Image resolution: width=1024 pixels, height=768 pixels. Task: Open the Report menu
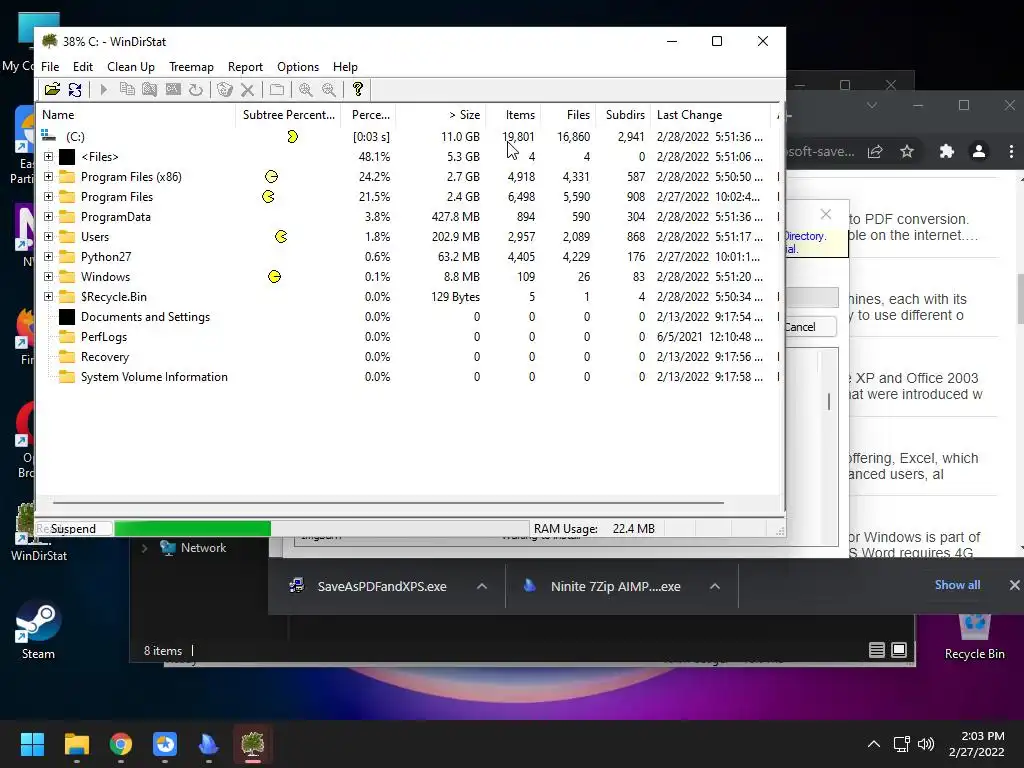[x=246, y=67]
